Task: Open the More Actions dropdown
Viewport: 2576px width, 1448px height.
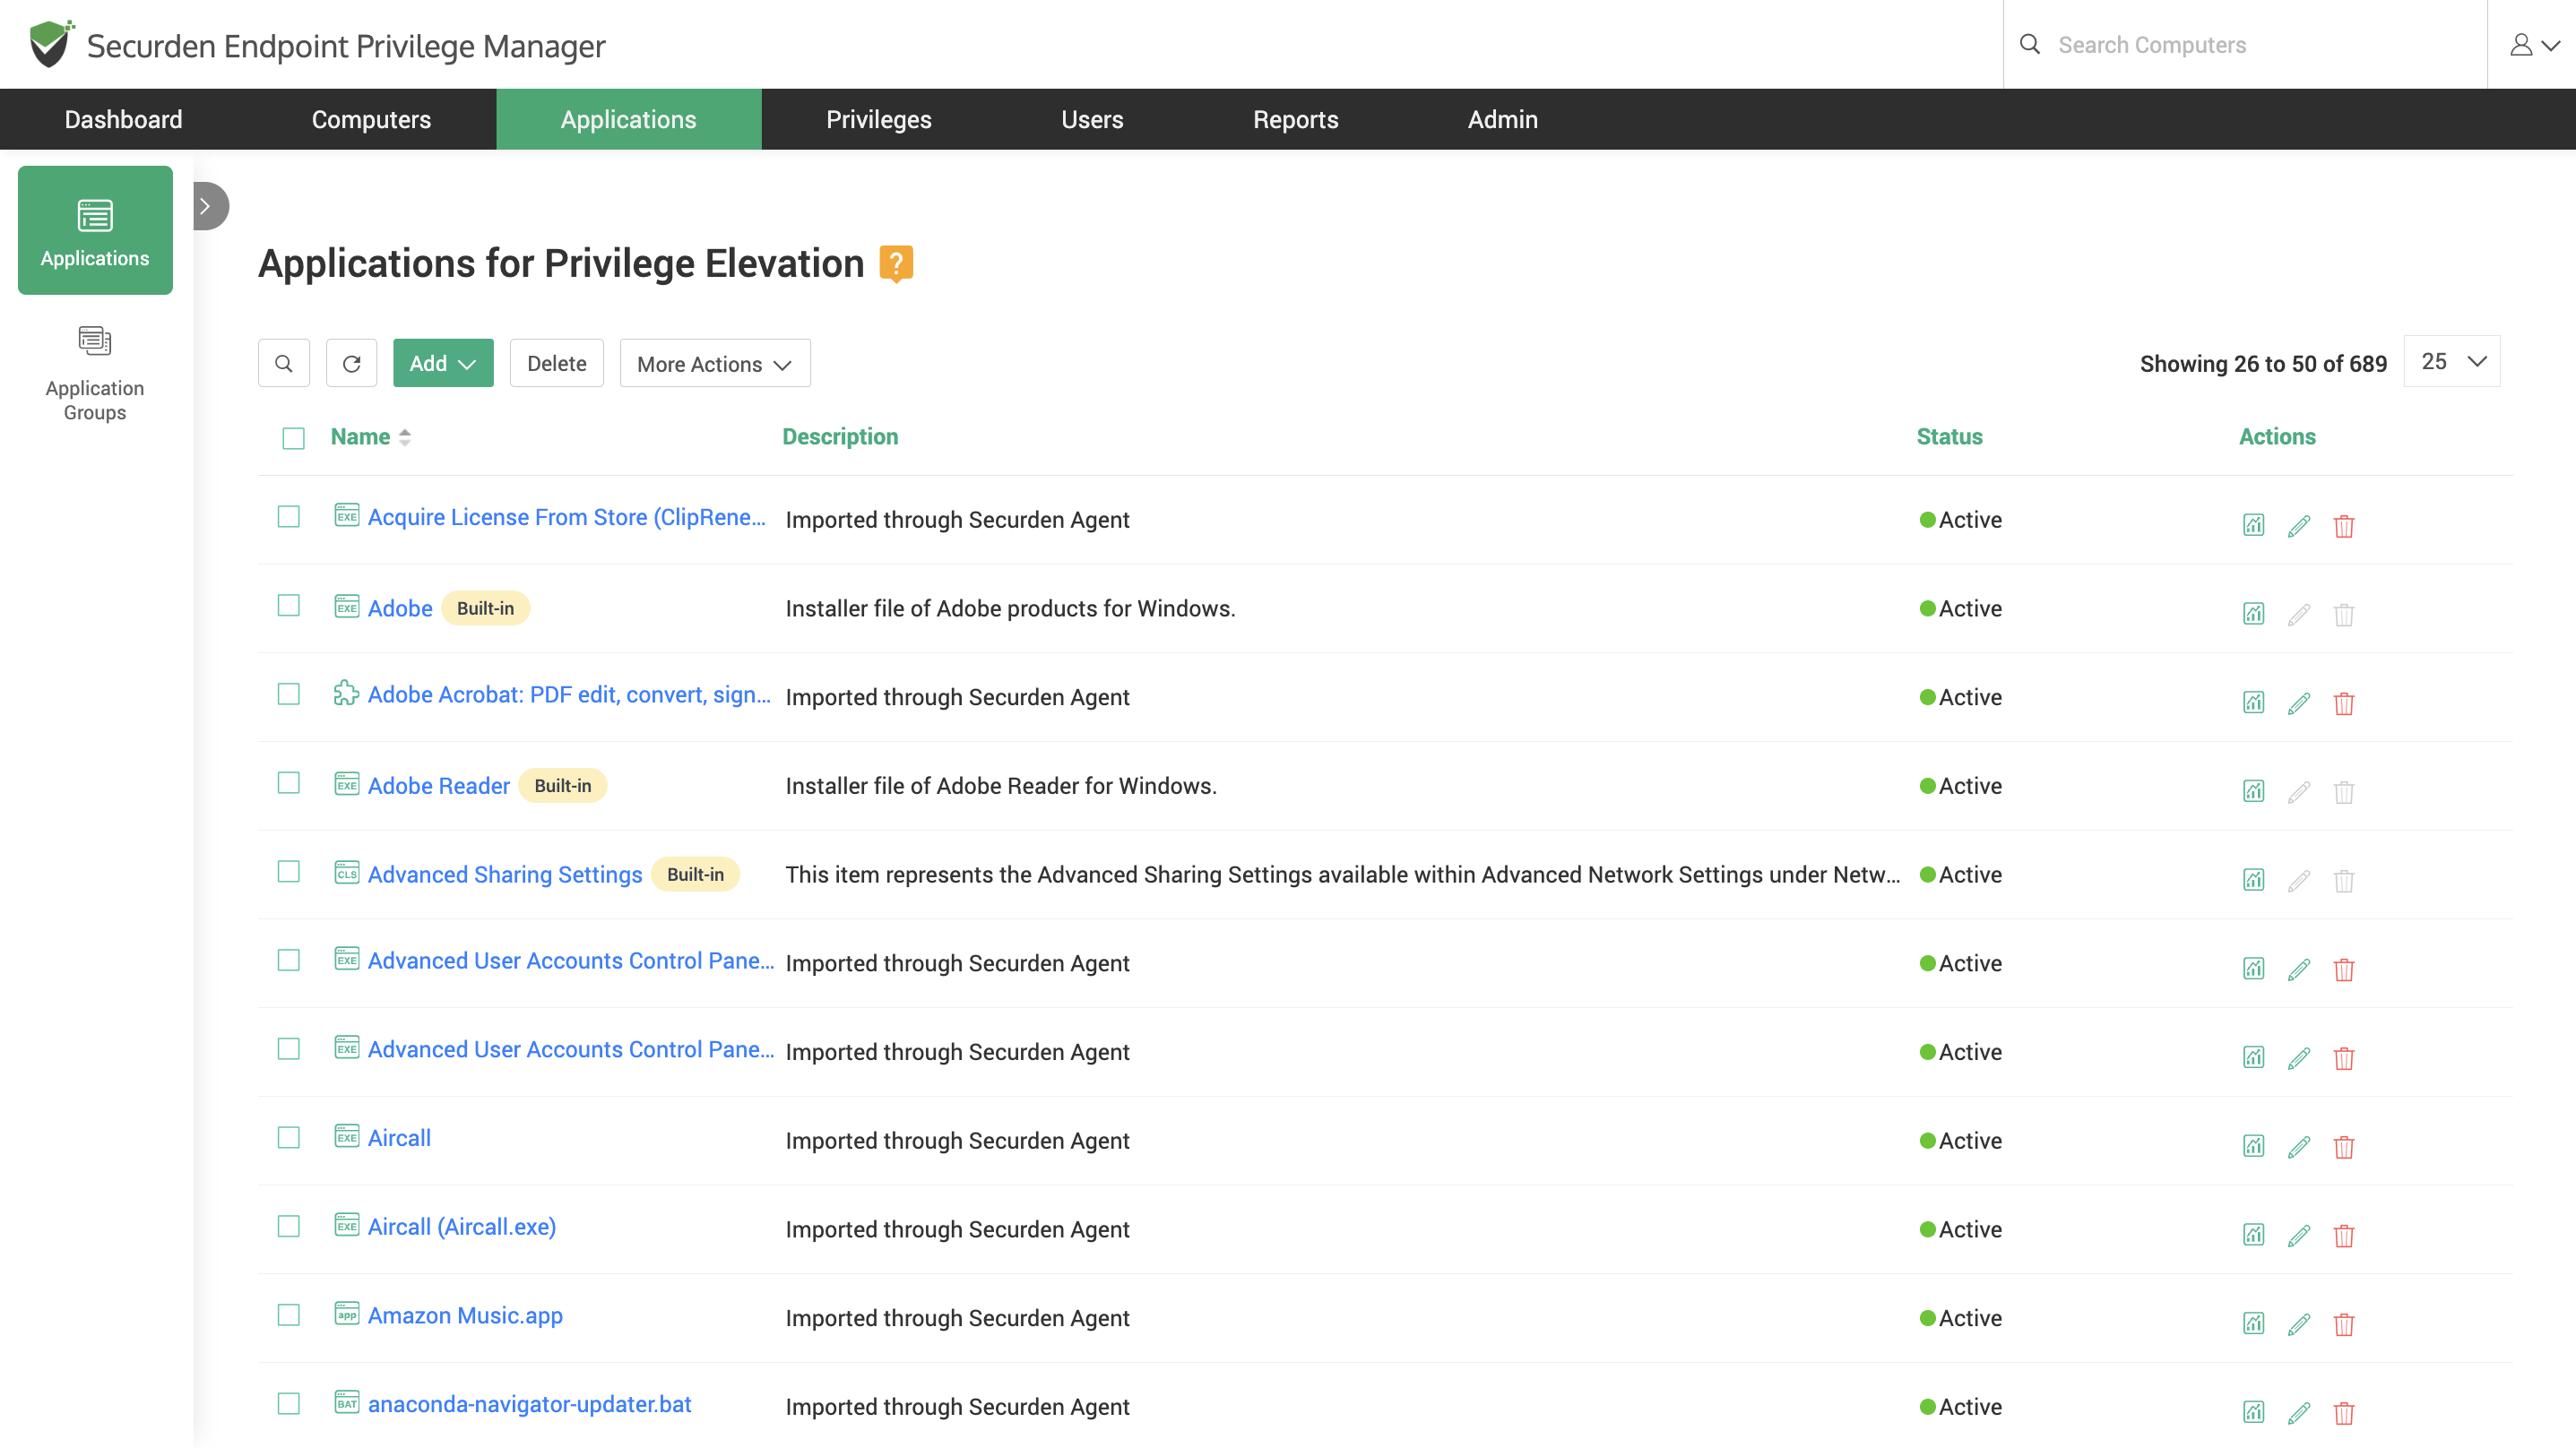Action: point(715,363)
